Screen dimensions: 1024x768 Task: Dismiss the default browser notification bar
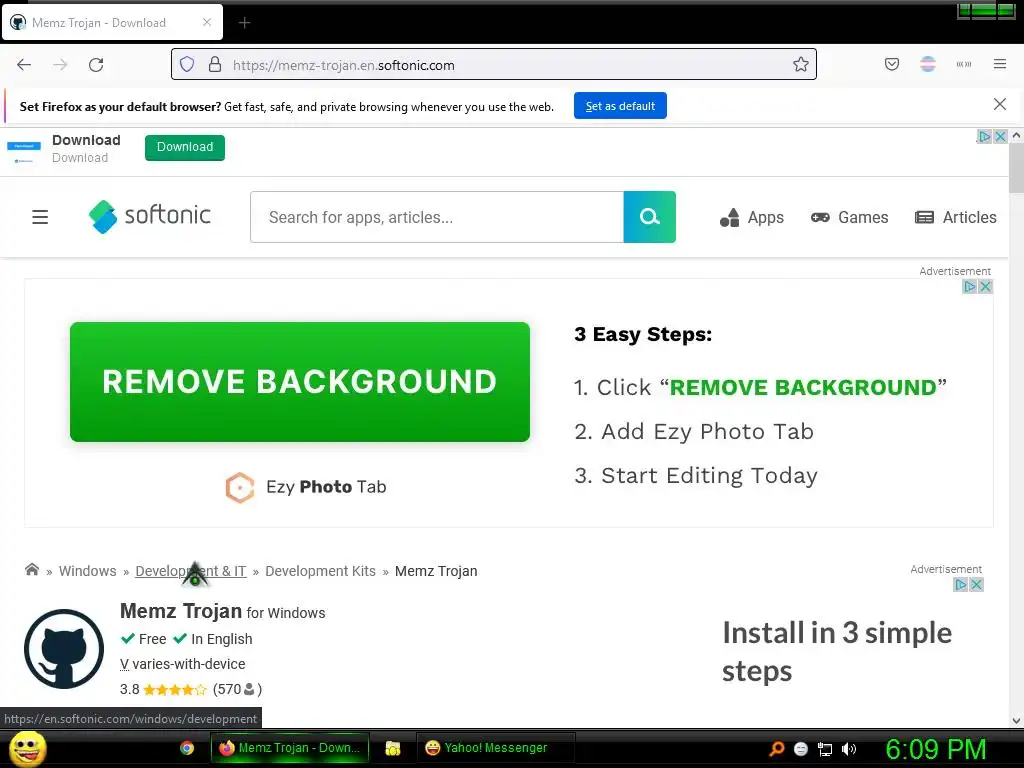(999, 104)
